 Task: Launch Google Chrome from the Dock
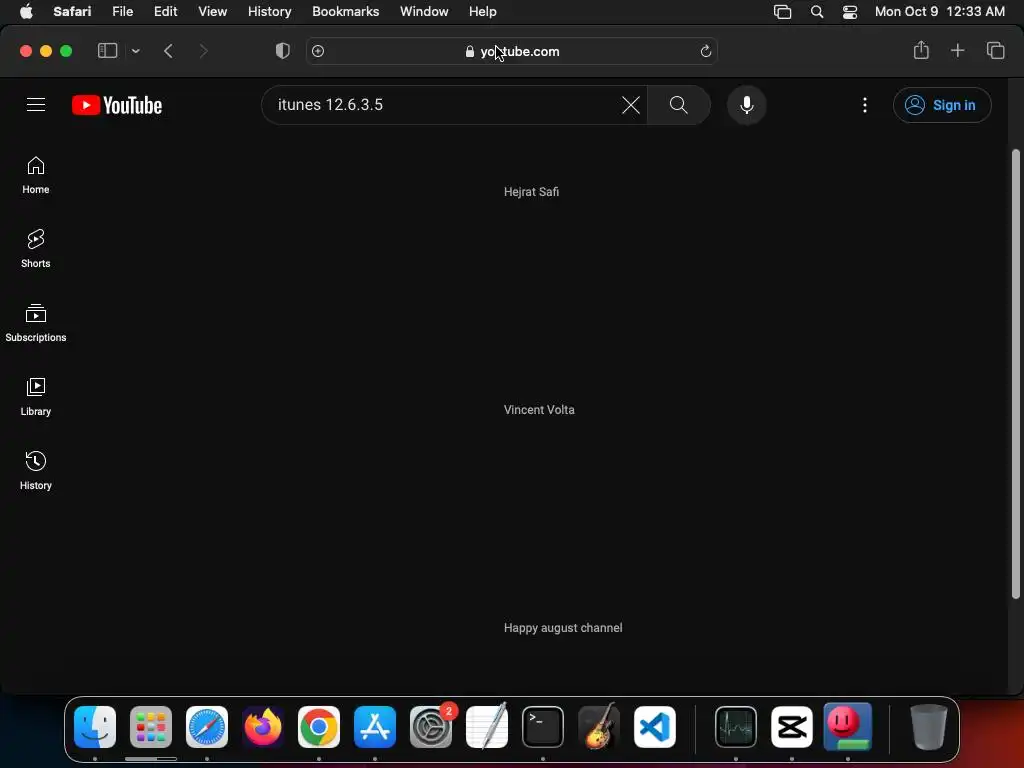pos(319,727)
